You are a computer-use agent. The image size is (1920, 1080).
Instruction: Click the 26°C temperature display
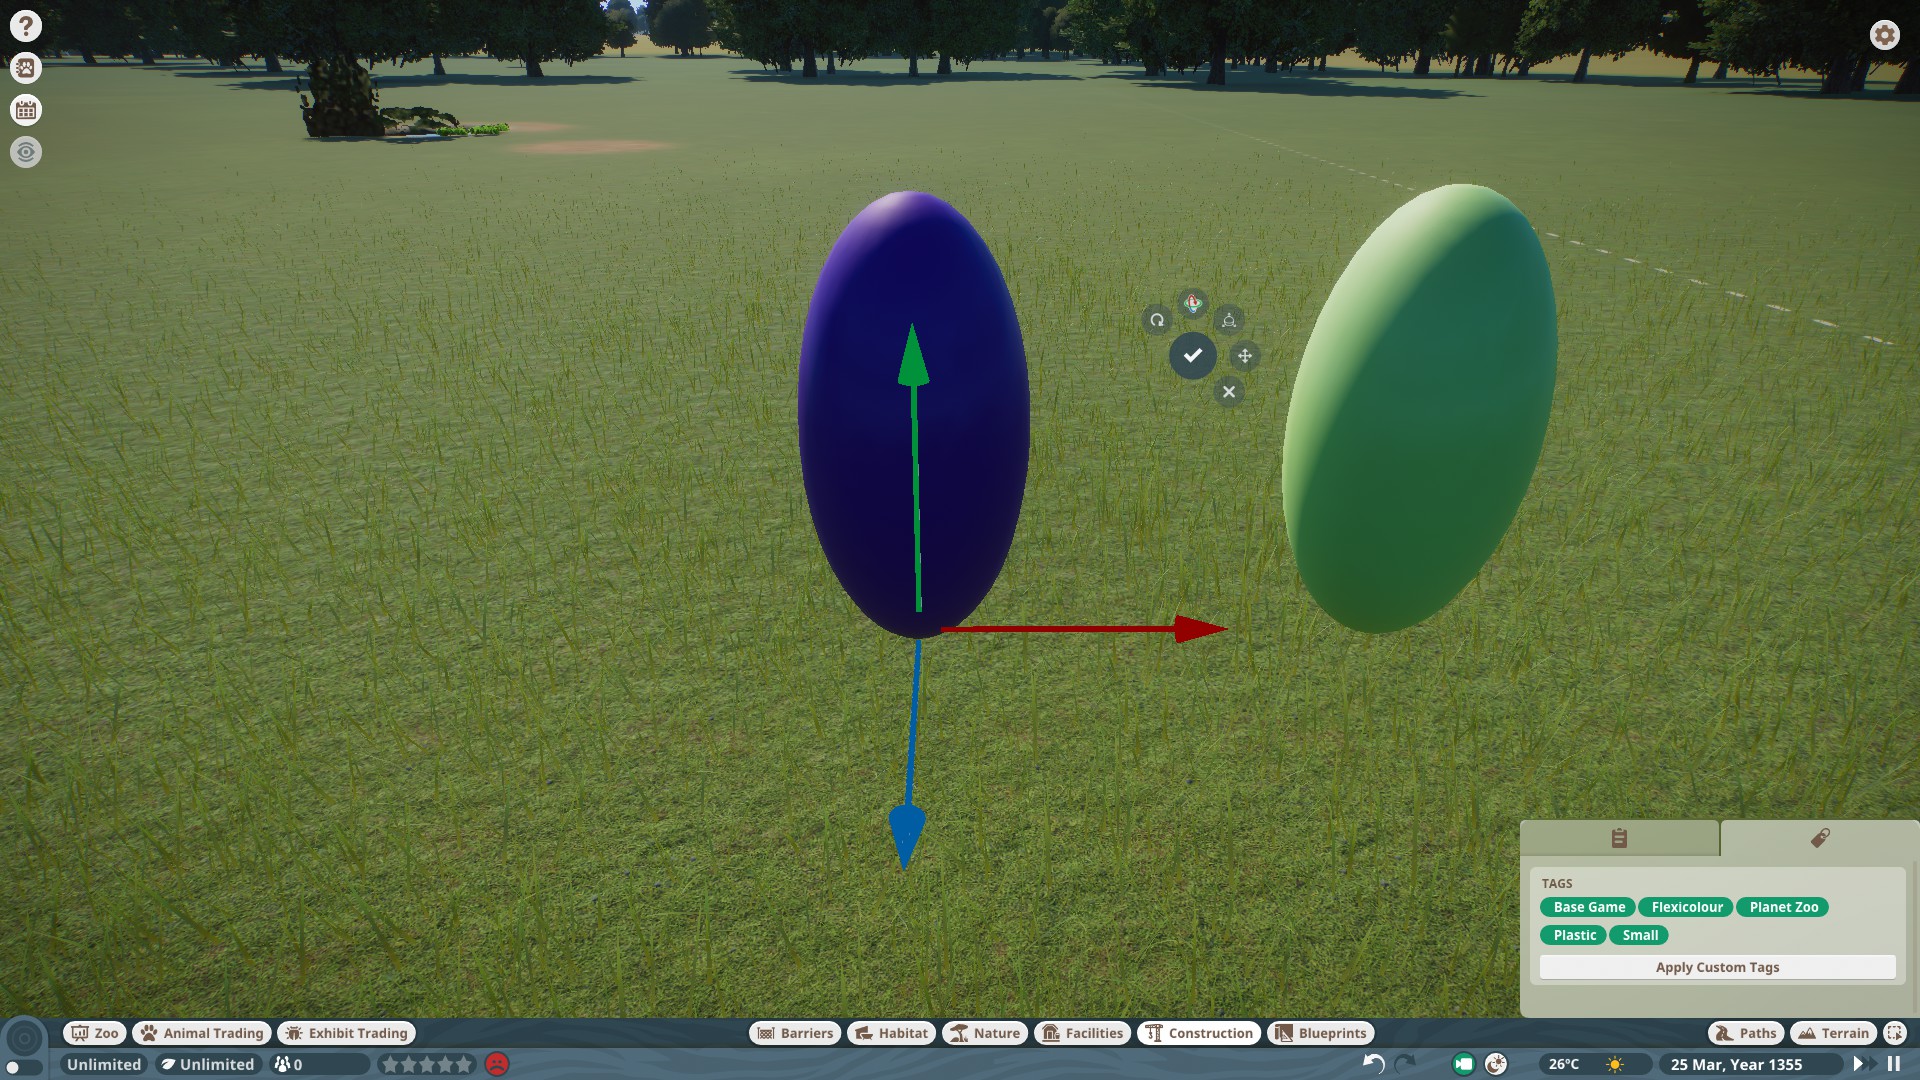click(1564, 1064)
